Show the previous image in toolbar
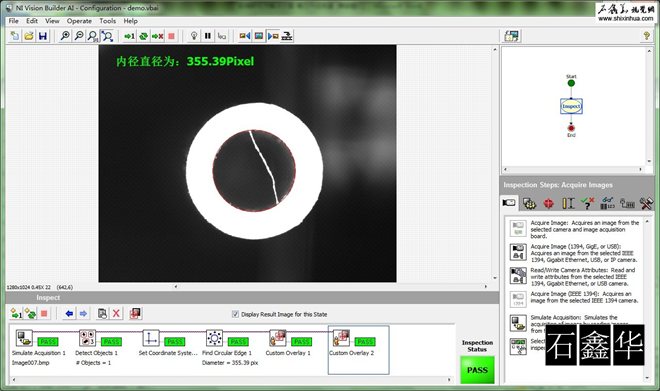The width and height of the screenshot is (660, 391). tap(245, 36)
